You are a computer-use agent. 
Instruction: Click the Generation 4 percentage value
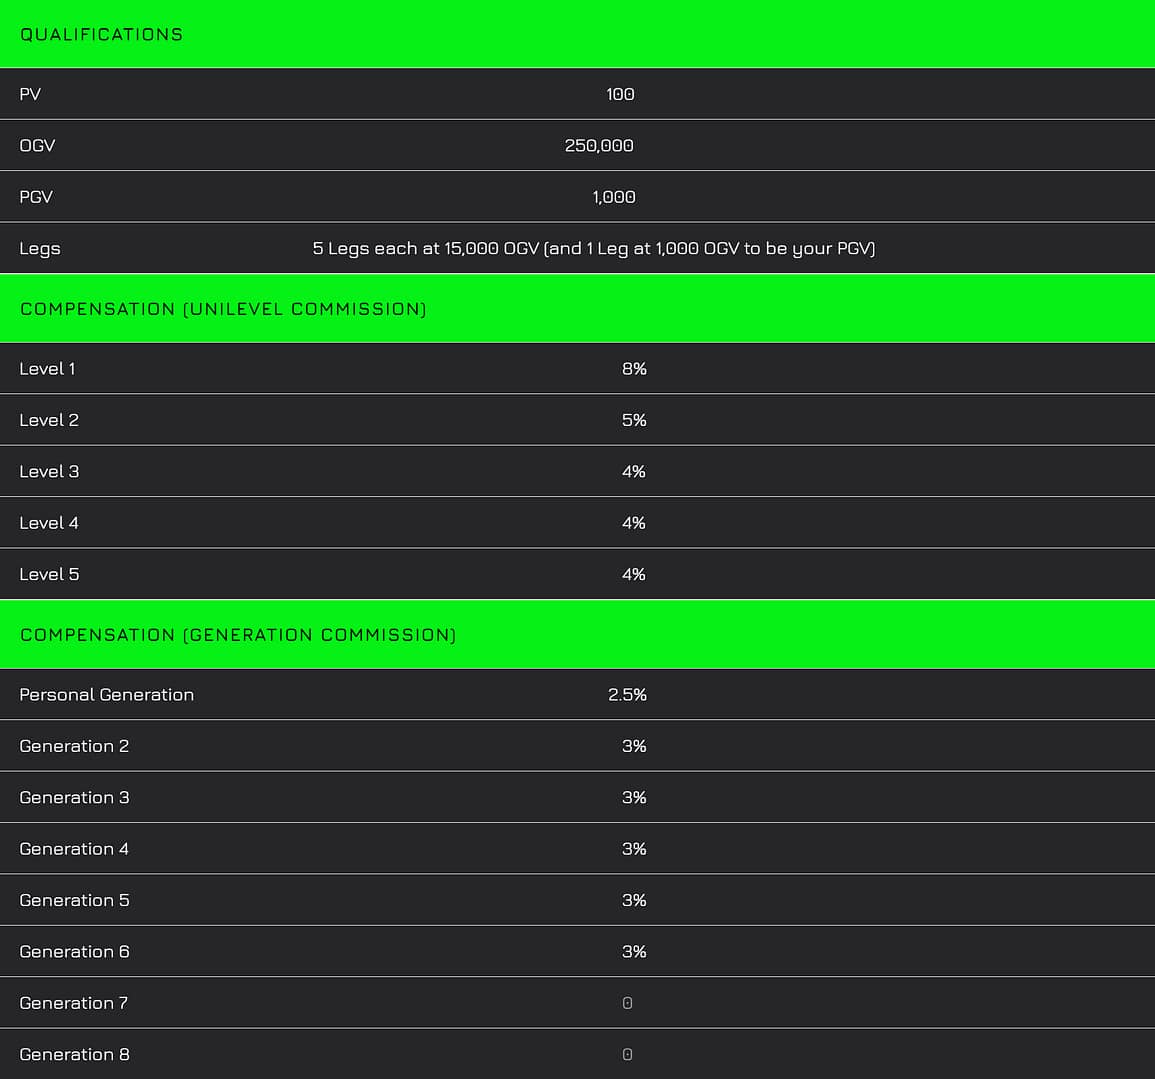634,849
